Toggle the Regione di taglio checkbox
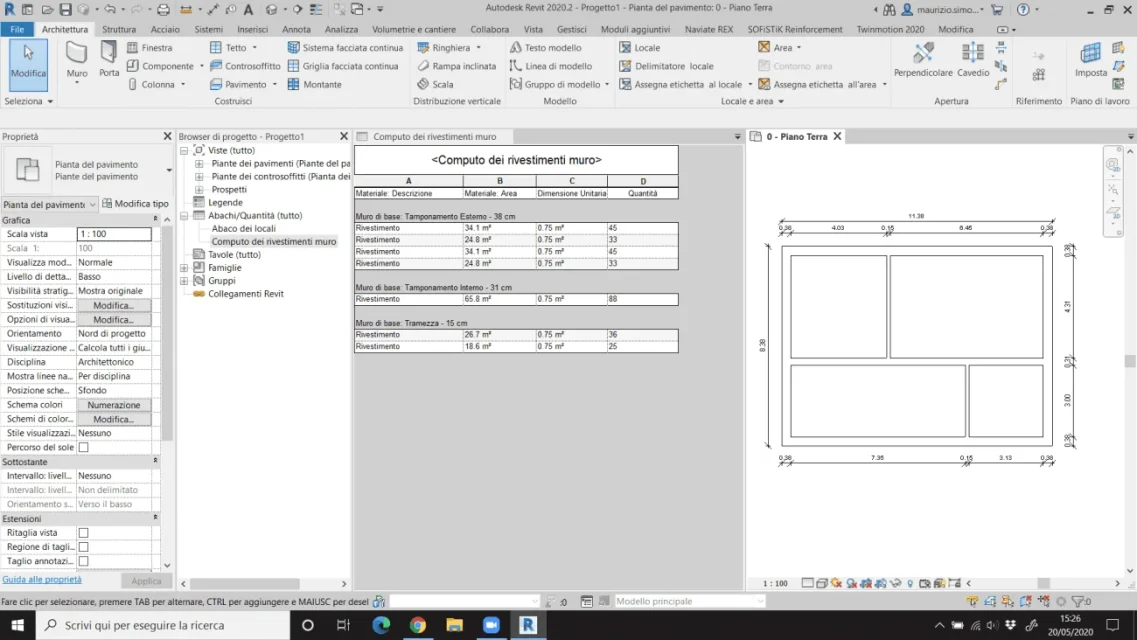The height and width of the screenshot is (640, 1137). [x=84, y=547]
